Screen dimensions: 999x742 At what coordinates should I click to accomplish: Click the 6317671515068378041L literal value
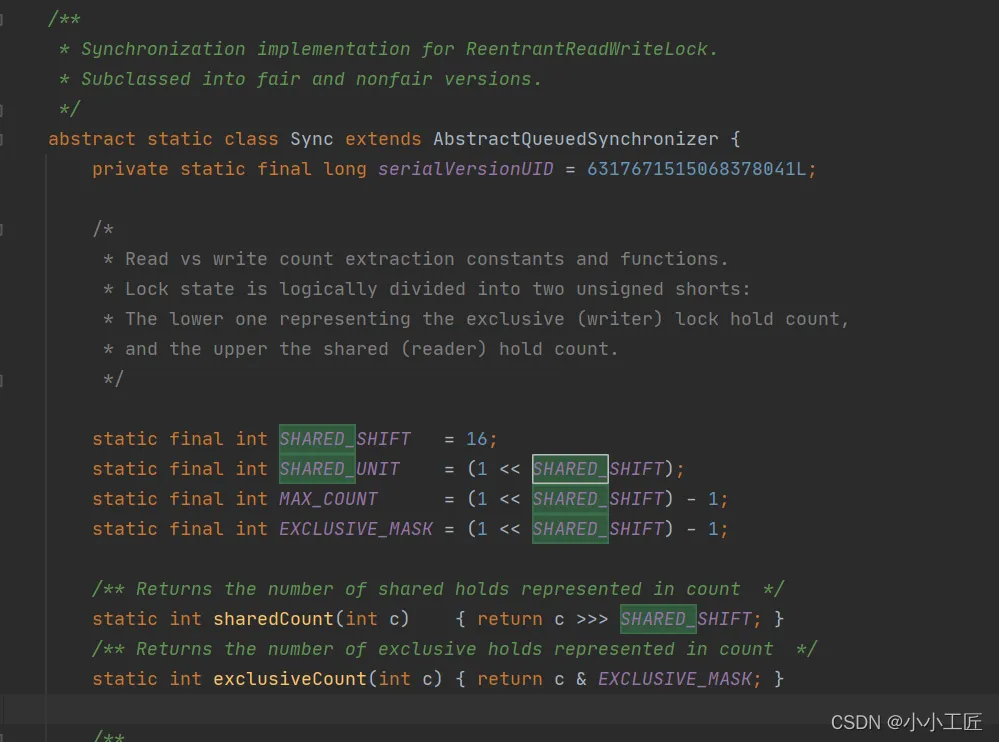coord(696,169)
